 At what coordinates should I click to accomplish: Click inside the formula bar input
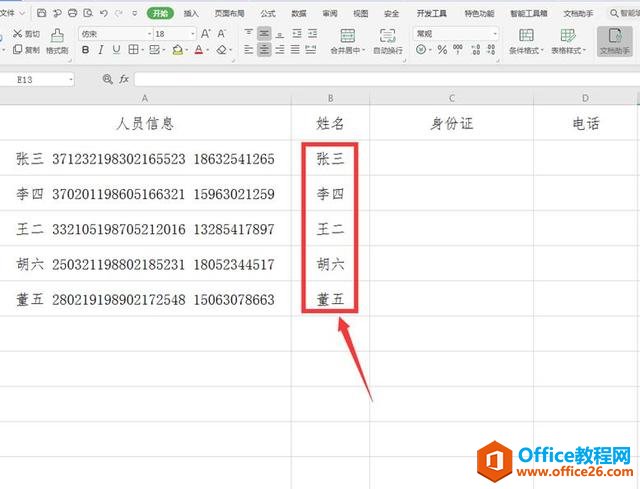[387, 80]
